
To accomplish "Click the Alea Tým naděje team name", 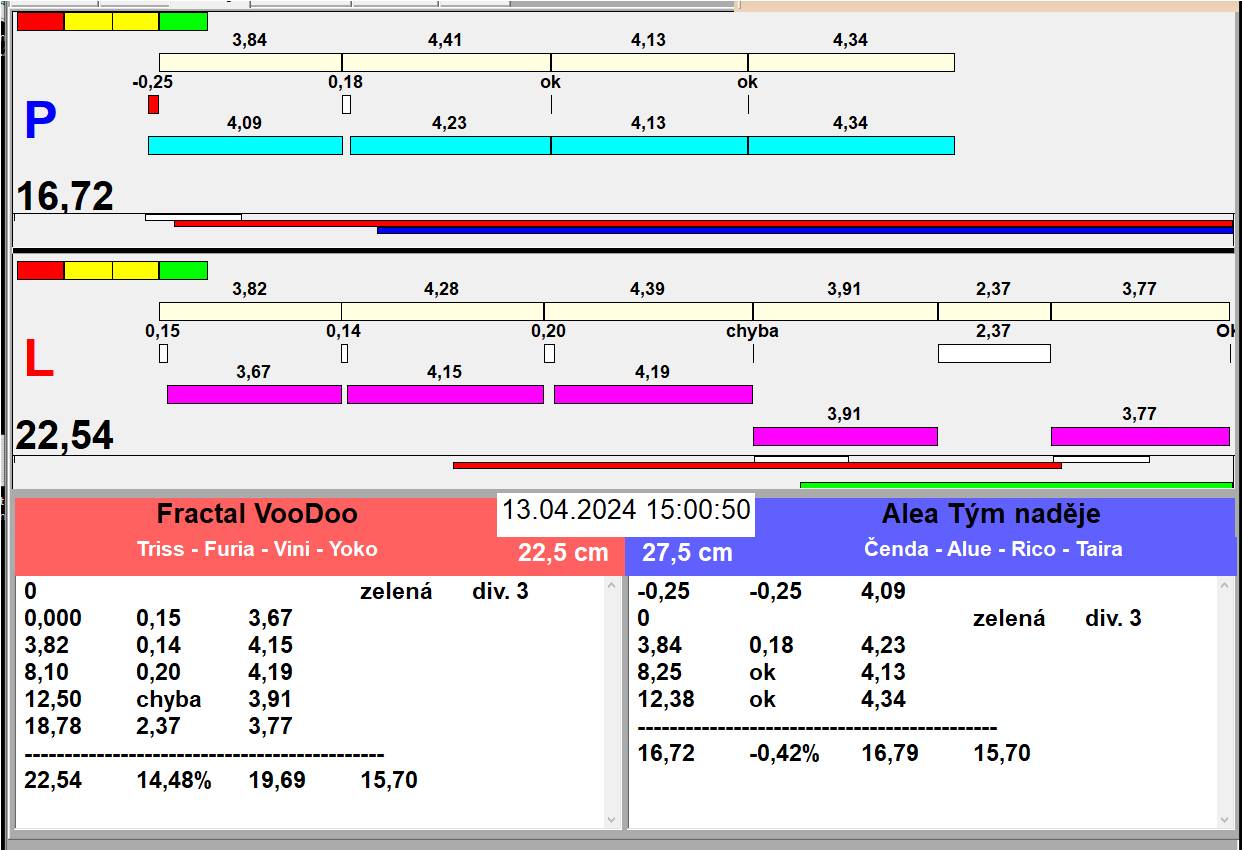I will tap(991, 514).
